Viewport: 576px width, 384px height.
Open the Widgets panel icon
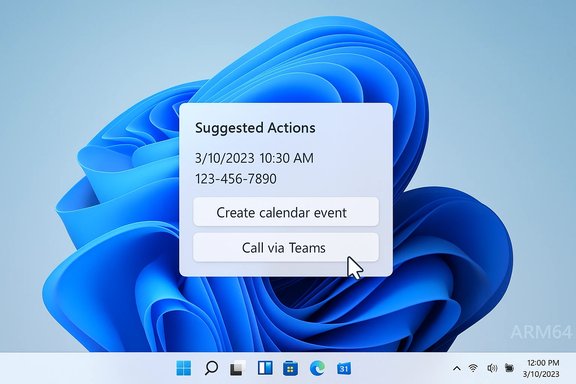coord(265,368)
